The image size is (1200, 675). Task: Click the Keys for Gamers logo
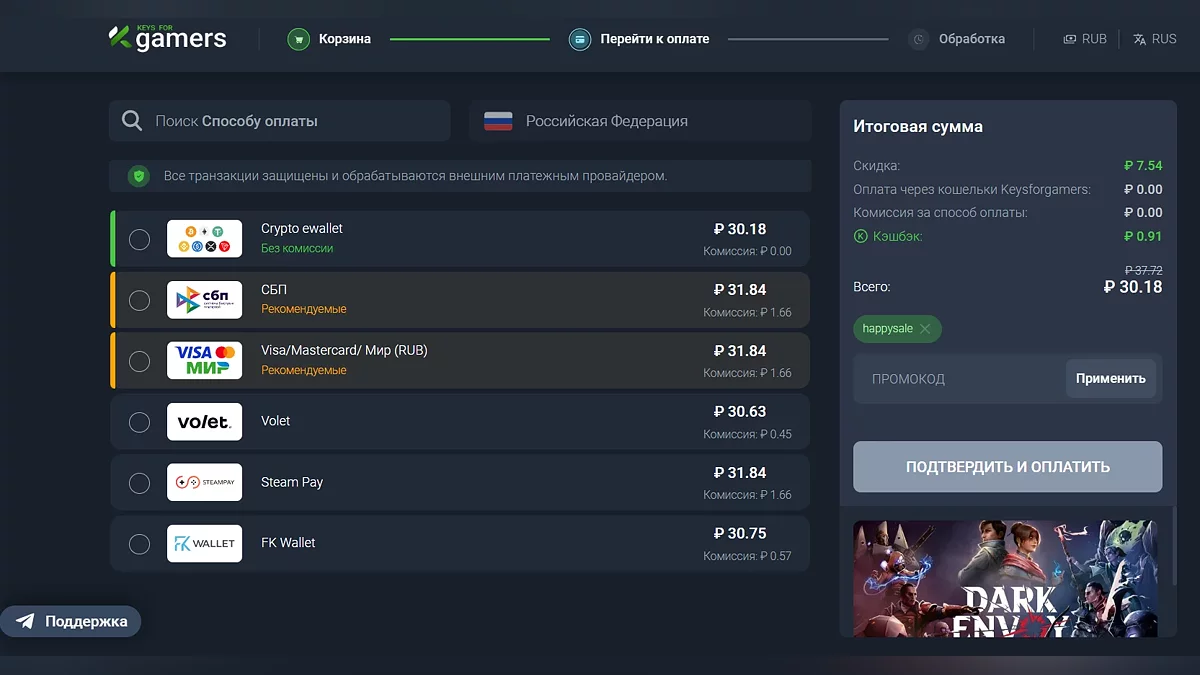(168, 38)
